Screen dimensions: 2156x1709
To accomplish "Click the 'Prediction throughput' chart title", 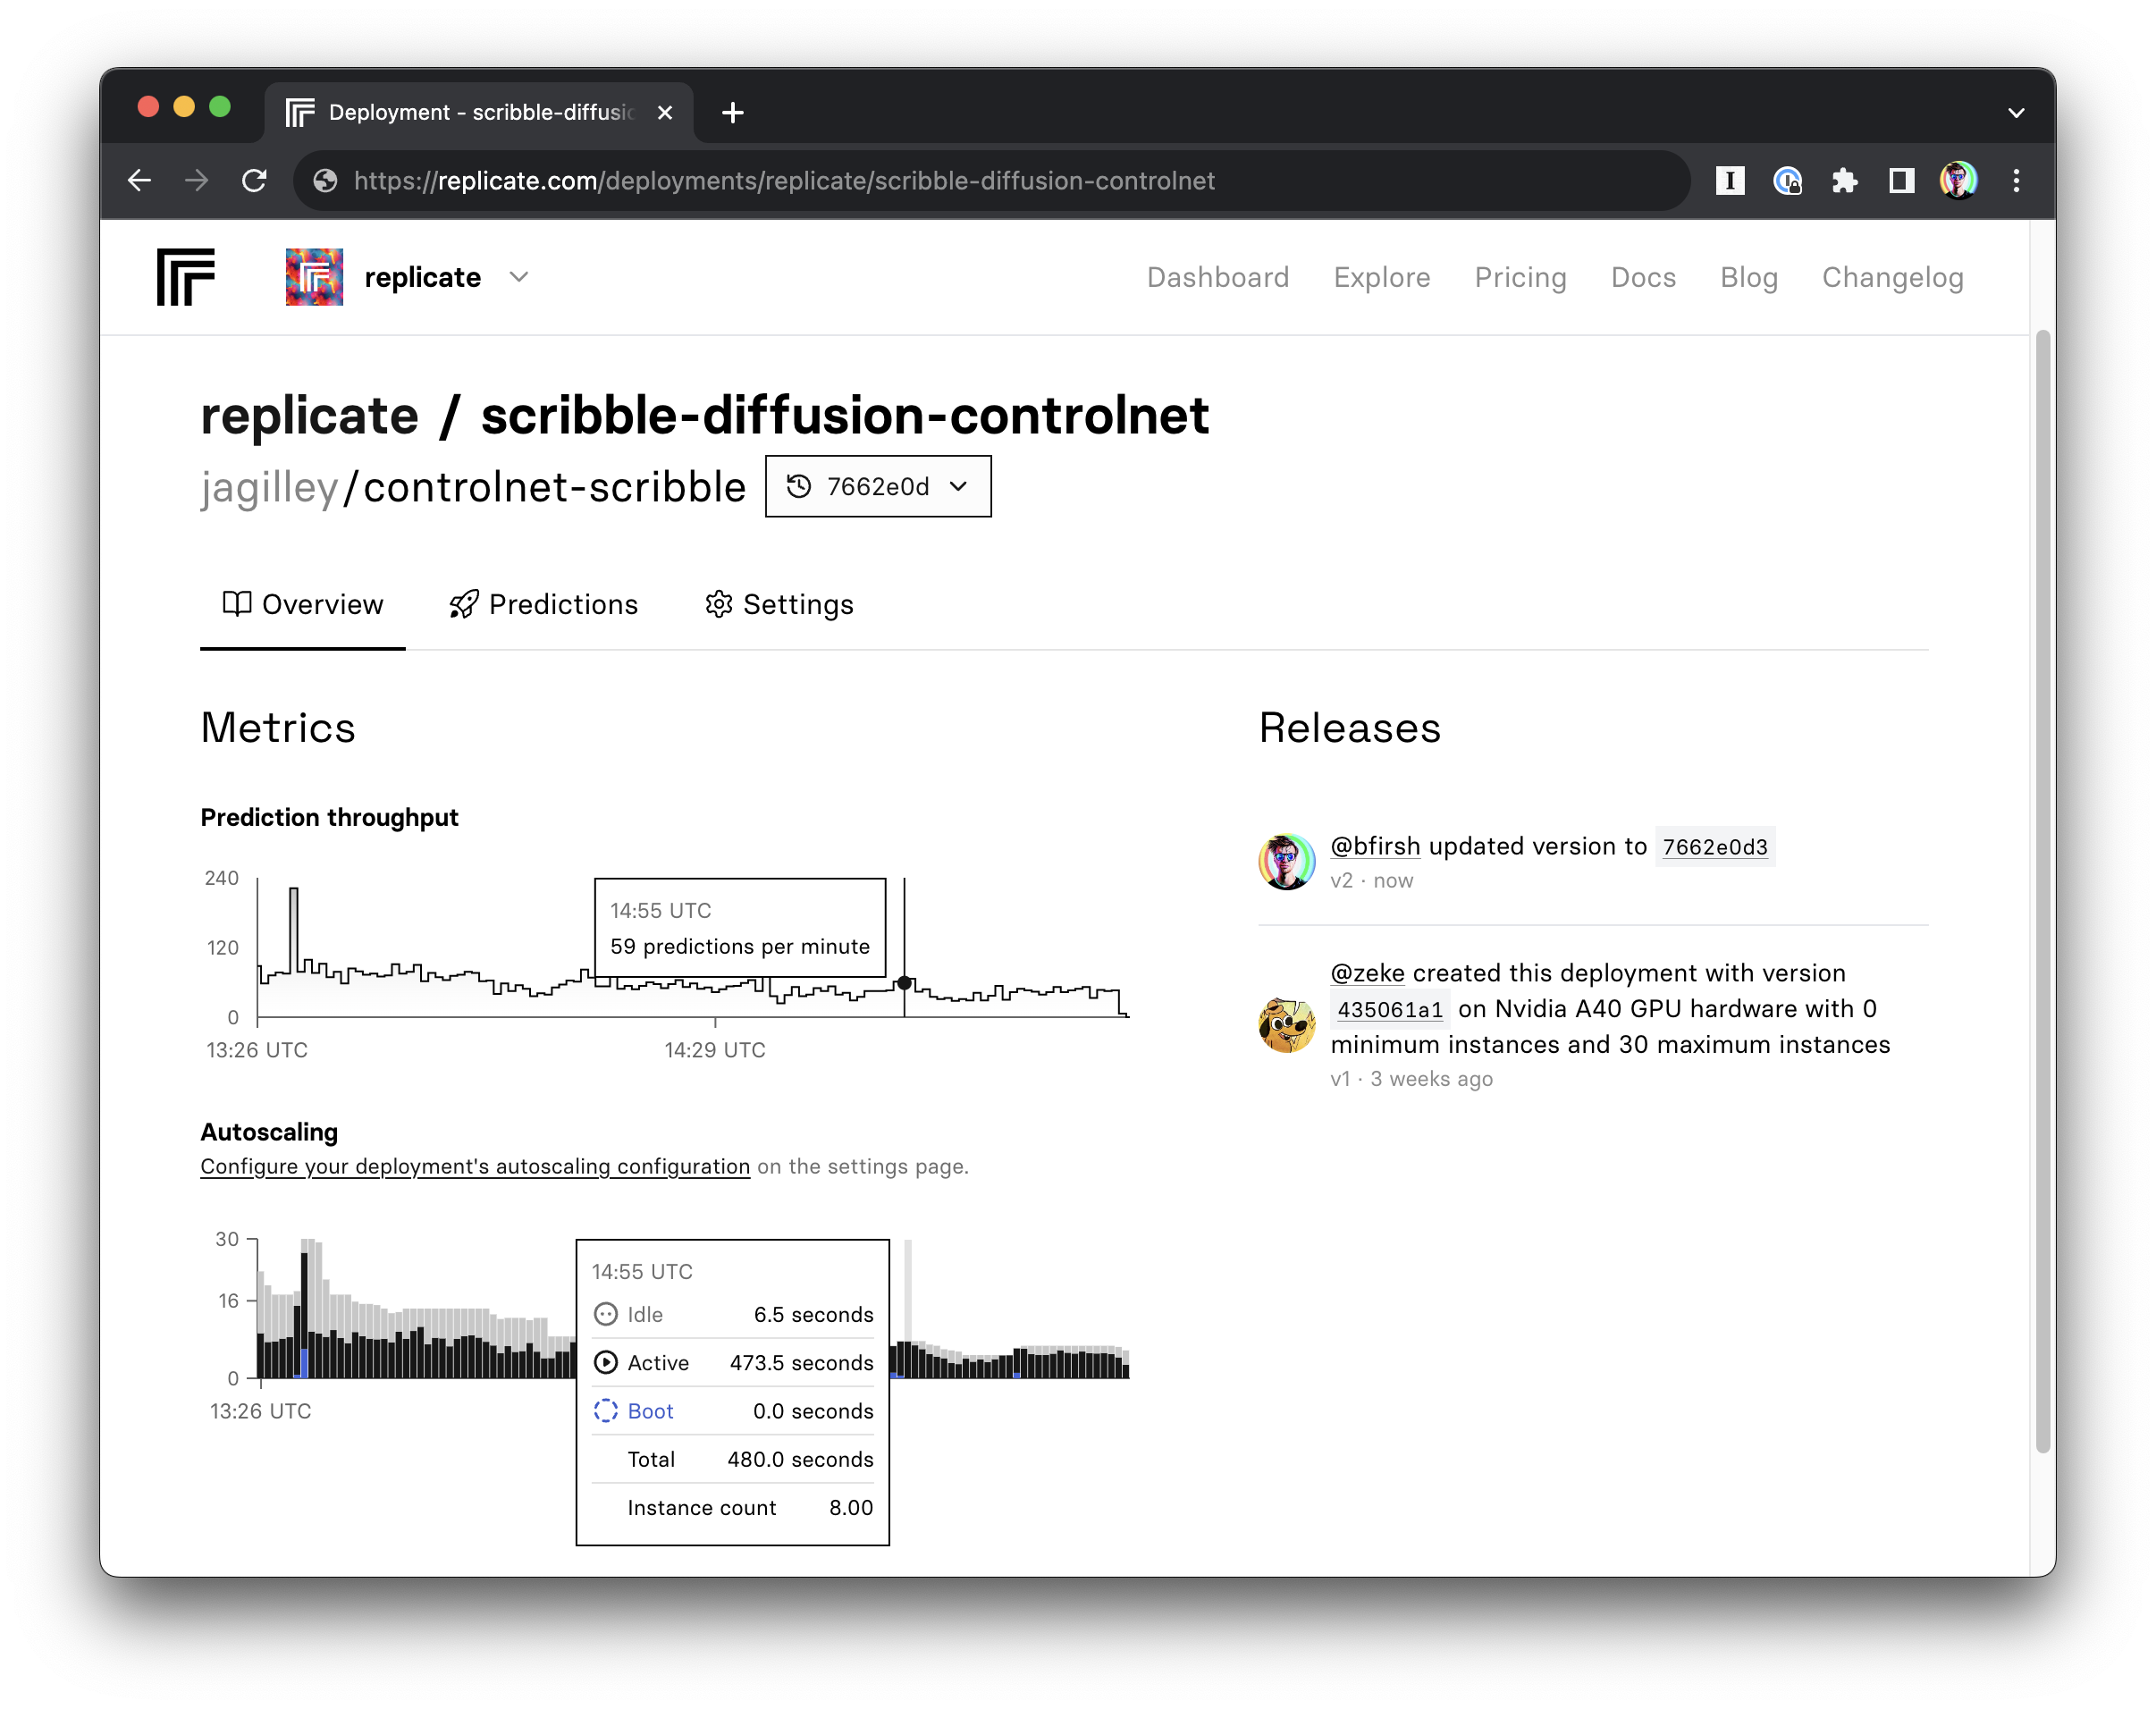I will (329, 817).
